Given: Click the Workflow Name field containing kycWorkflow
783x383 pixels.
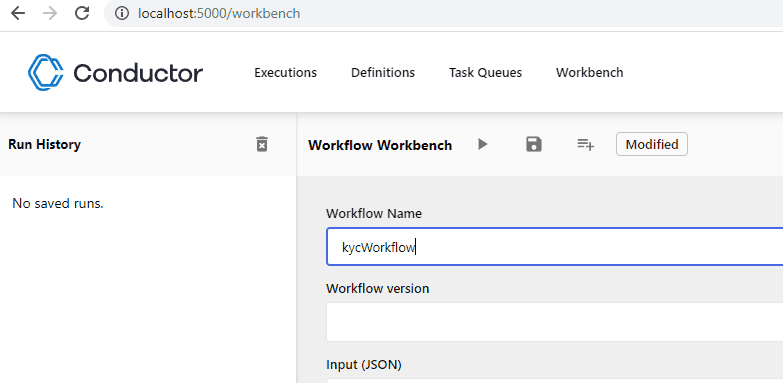Looking at the screenshot, I should (x=554, y=247).
